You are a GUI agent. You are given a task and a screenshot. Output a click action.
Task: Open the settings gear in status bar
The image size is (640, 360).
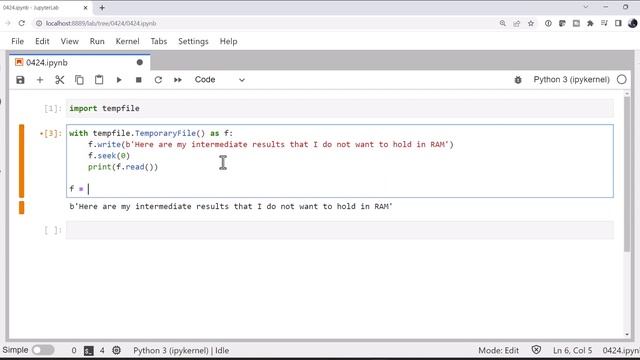coord(116,350)
